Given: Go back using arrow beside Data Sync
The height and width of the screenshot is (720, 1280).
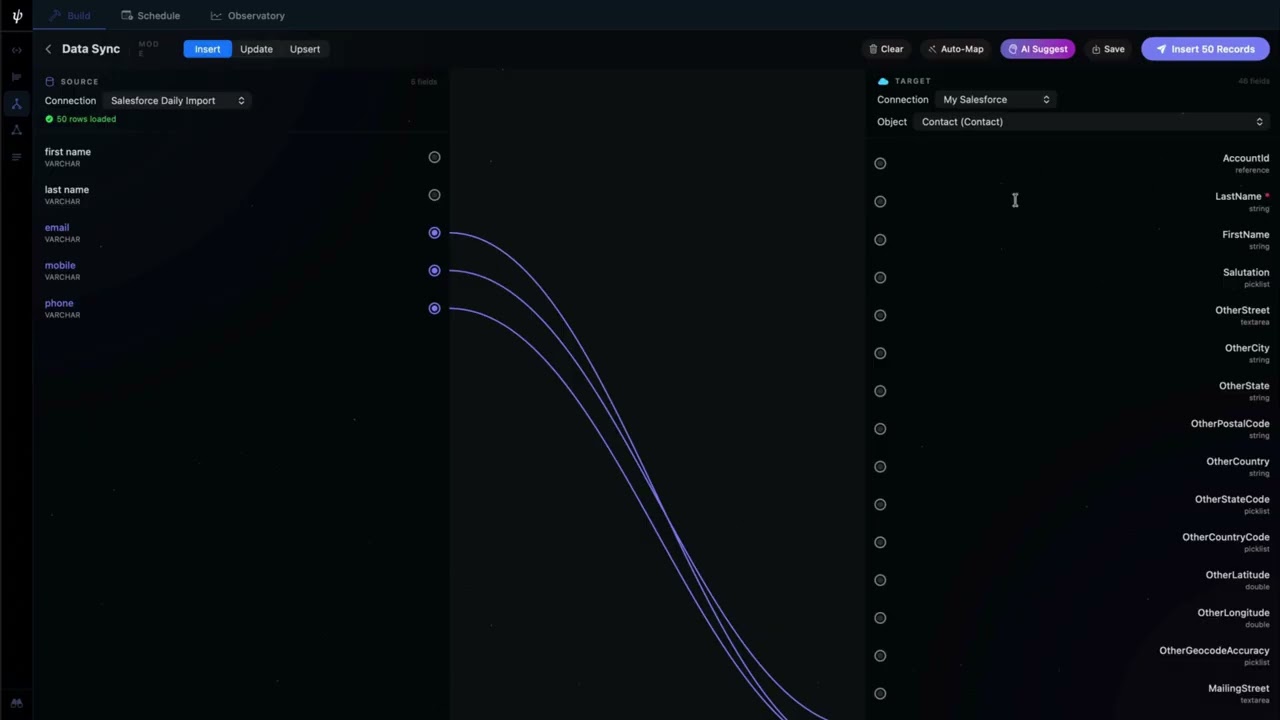Looking at the screenshot, I should tap(48, 49).
